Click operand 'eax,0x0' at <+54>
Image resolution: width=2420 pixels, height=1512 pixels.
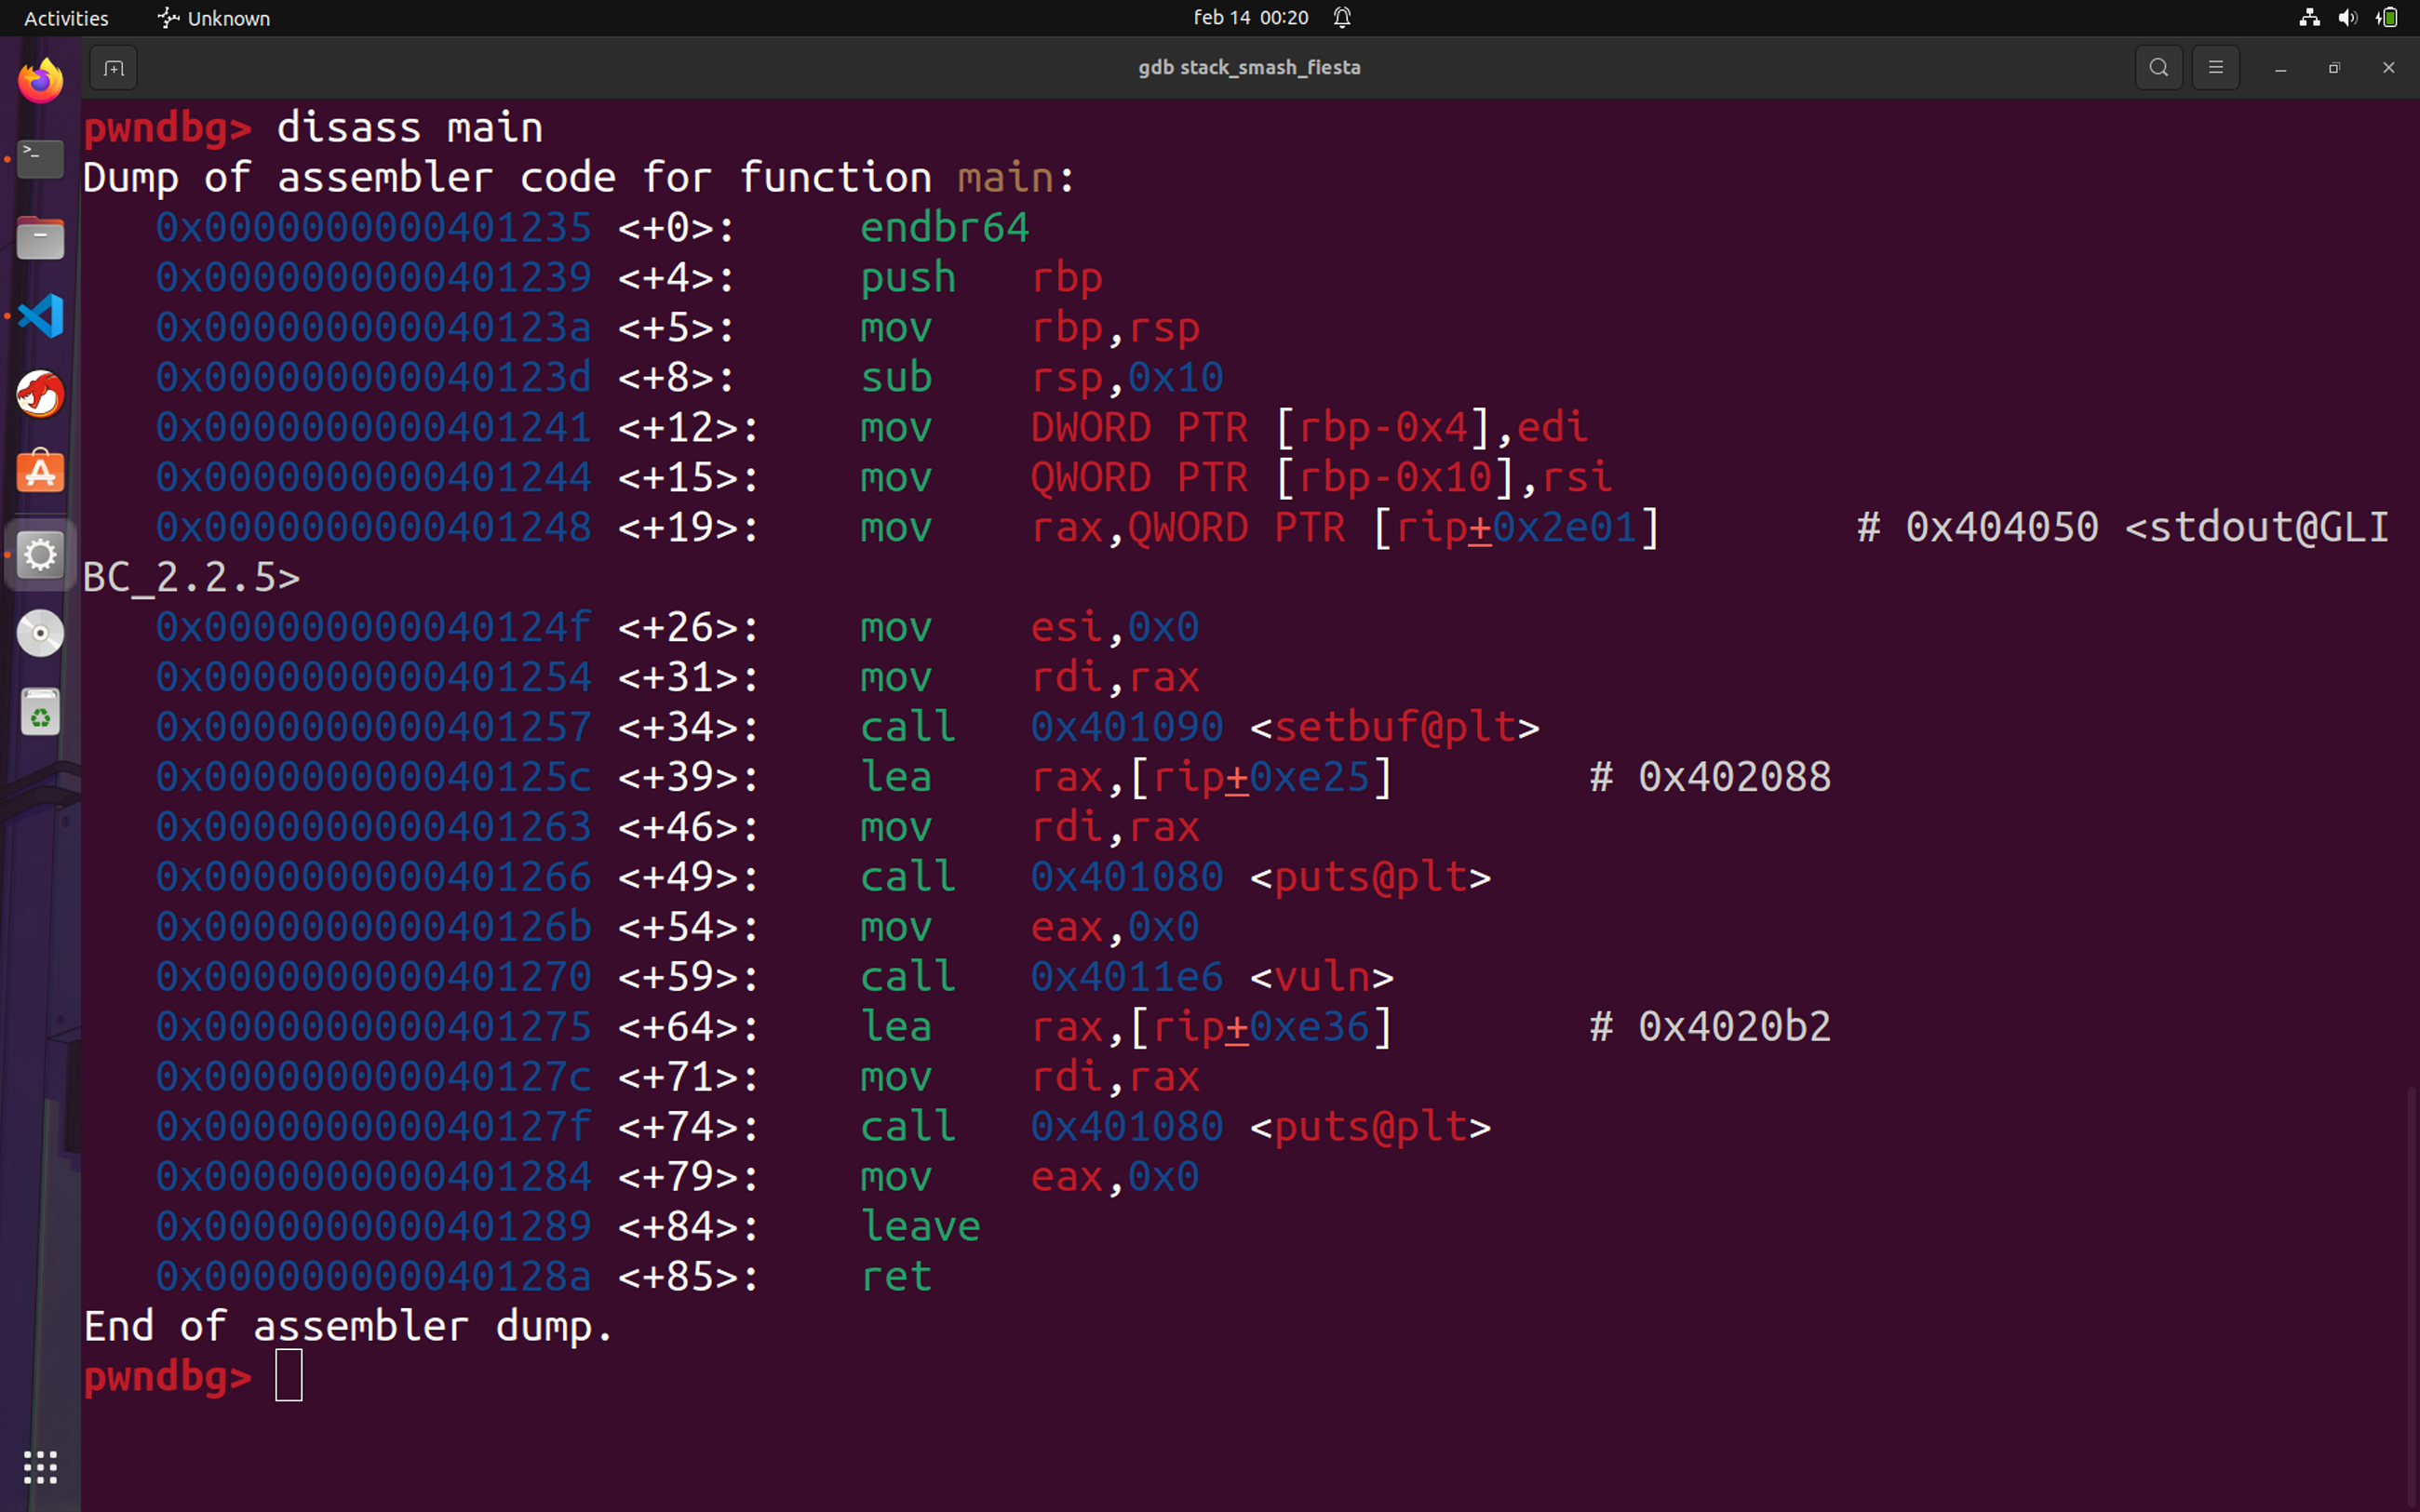[x=1115, y=927]
